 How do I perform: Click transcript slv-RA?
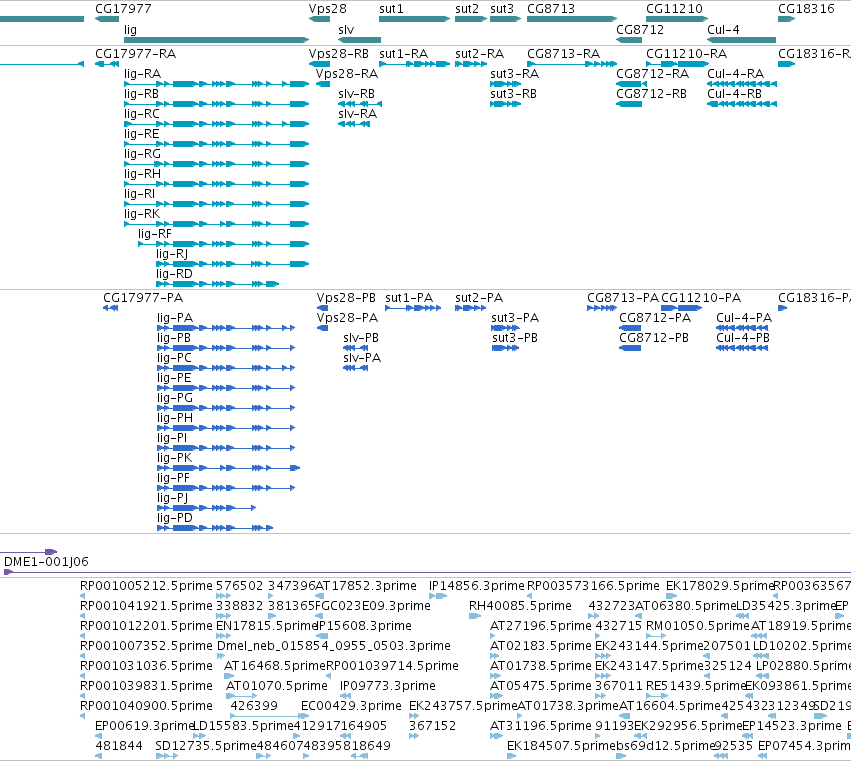(354, 124)
